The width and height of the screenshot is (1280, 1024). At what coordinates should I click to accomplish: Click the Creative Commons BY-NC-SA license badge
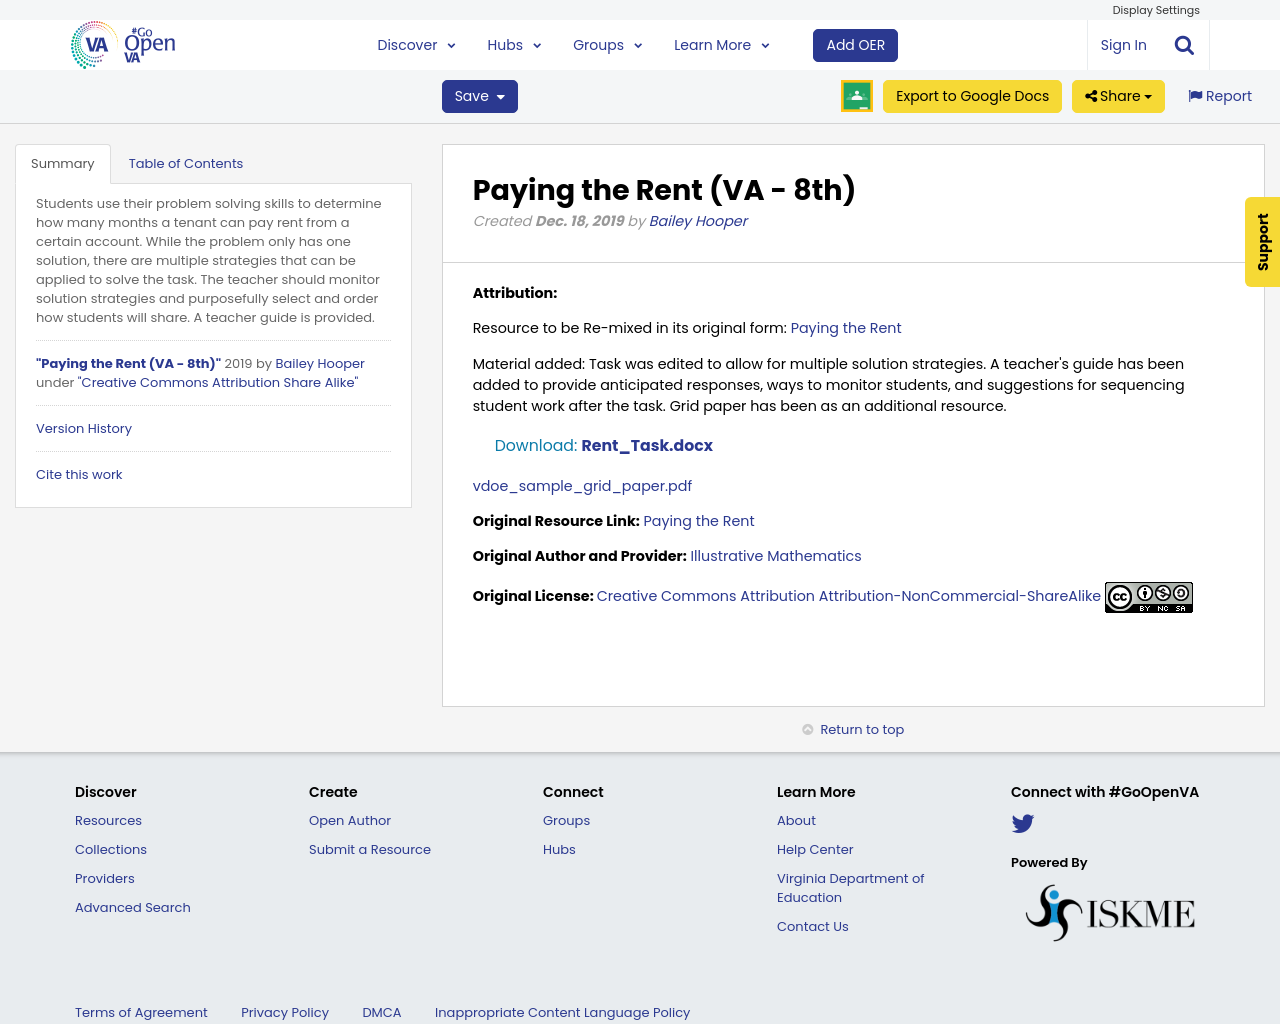click(x=1148, y=596)
